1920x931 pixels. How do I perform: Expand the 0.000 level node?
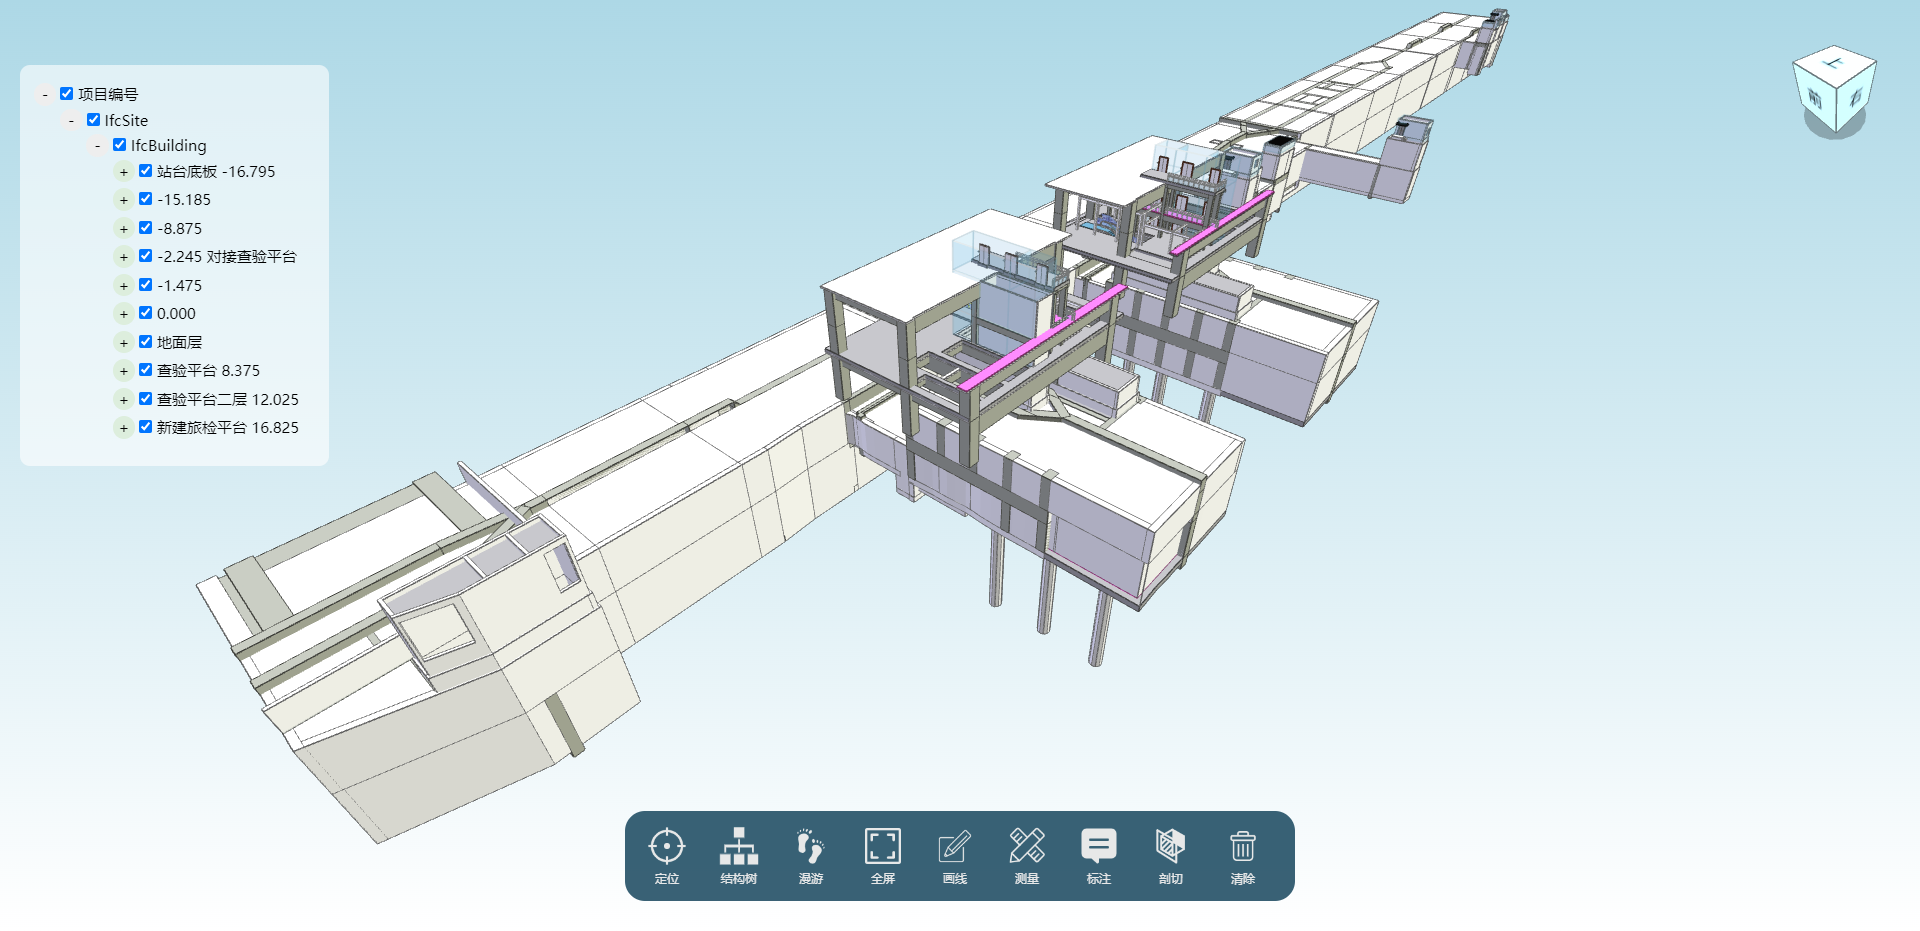124,314
